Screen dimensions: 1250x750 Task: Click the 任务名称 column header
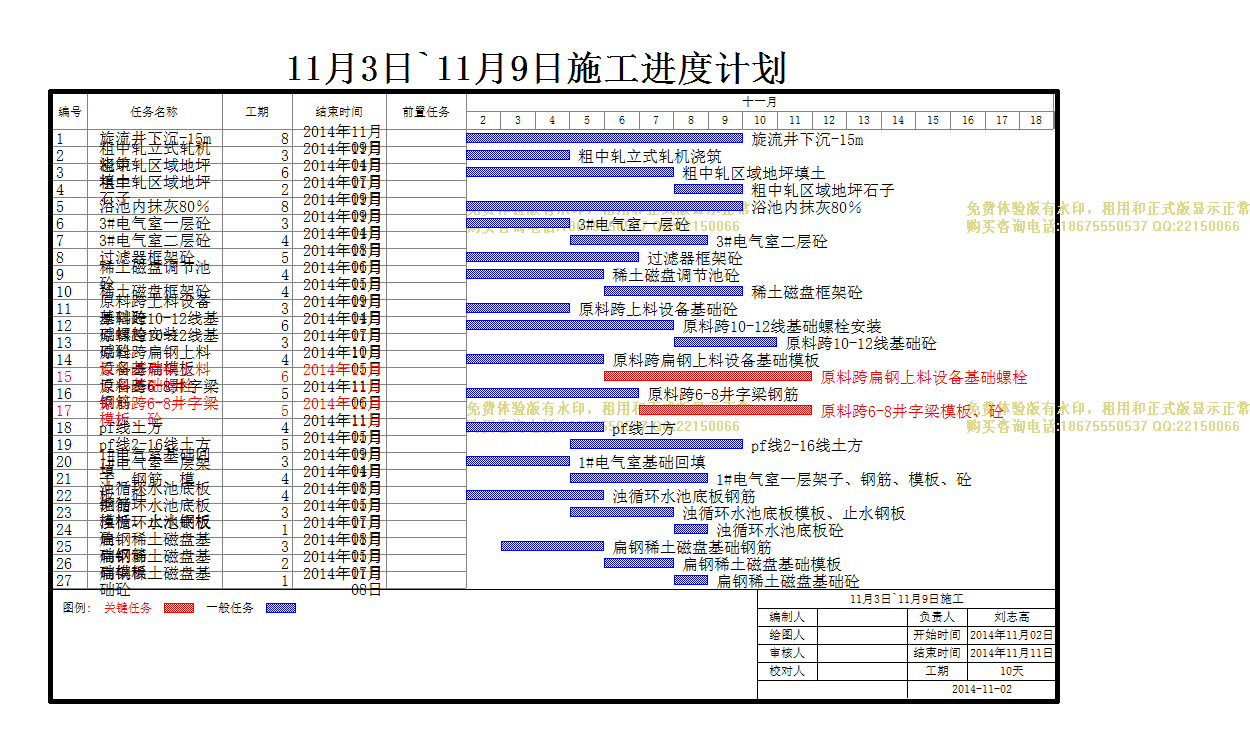point(154,112)
